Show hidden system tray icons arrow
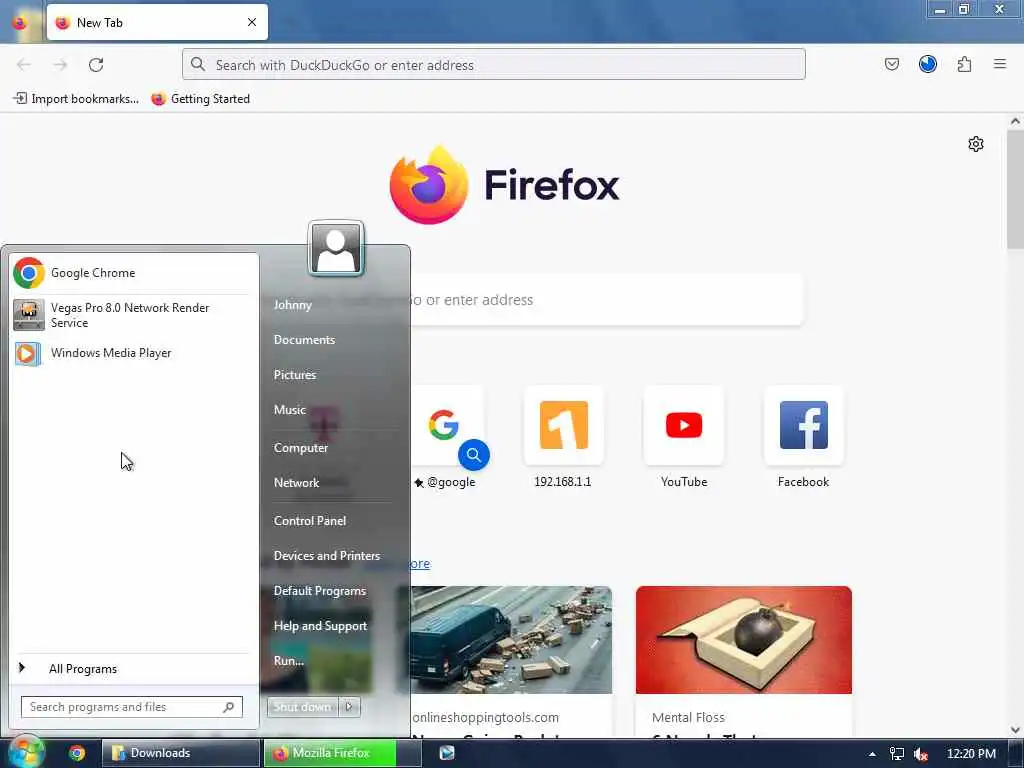Image resolution: width=1024 pixels, height=768 pixels. pyautogui.click(x=872, y=754)
